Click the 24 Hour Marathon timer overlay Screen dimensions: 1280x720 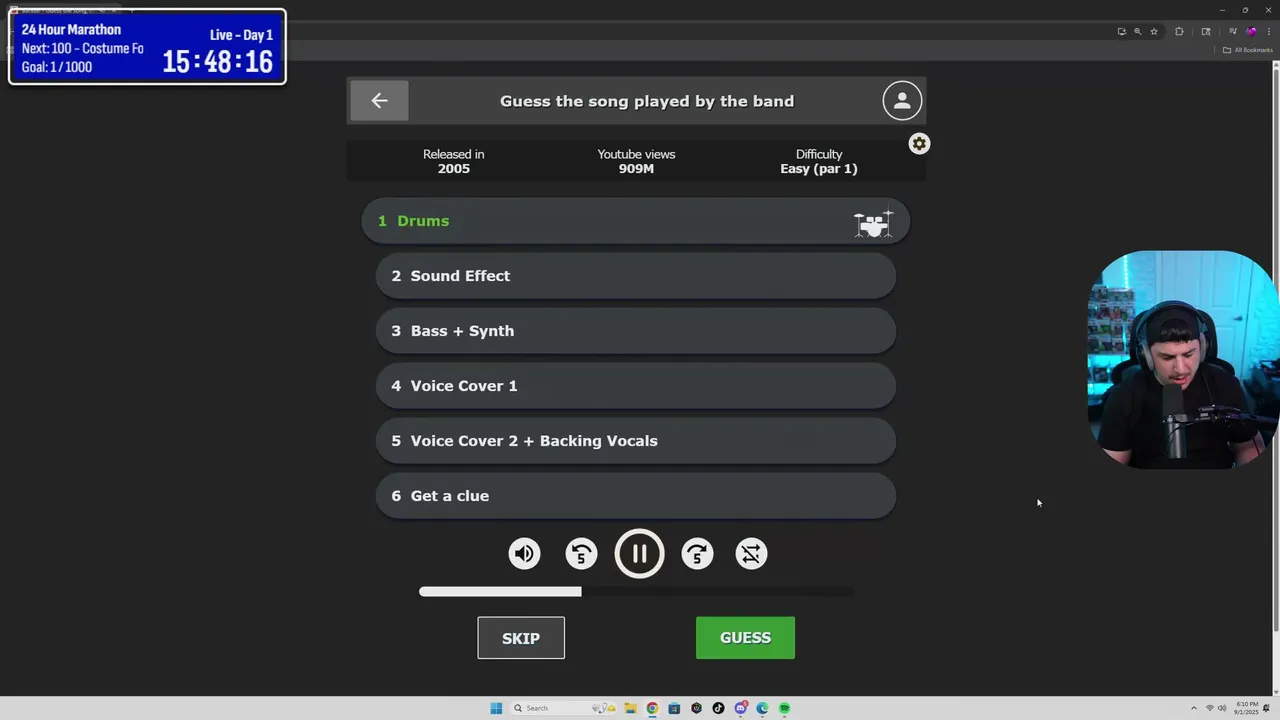tap(147, 47)
